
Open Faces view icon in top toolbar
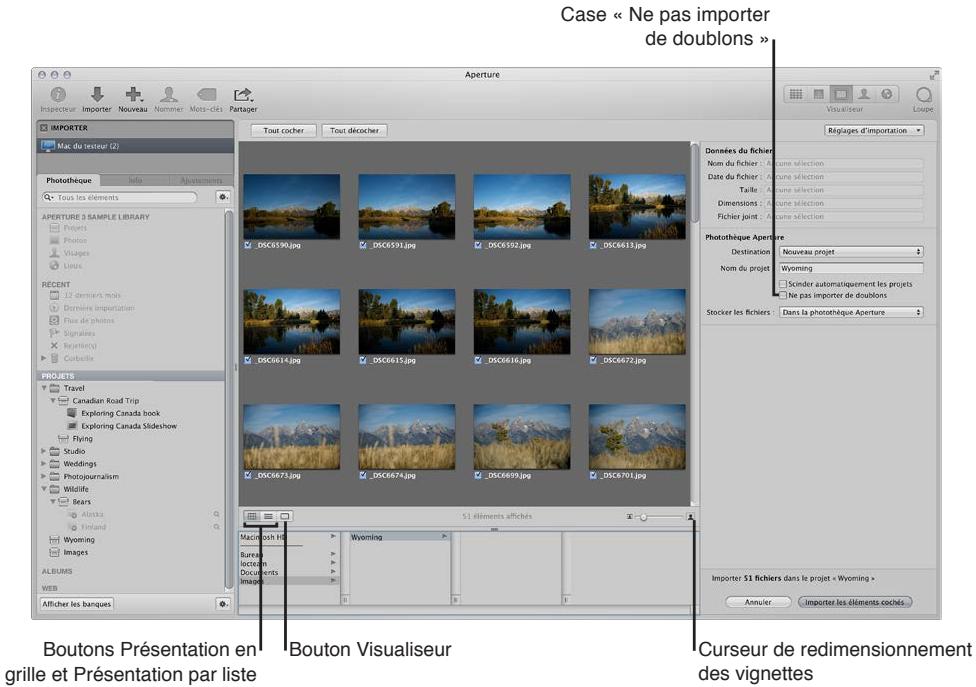coord(864,94)
